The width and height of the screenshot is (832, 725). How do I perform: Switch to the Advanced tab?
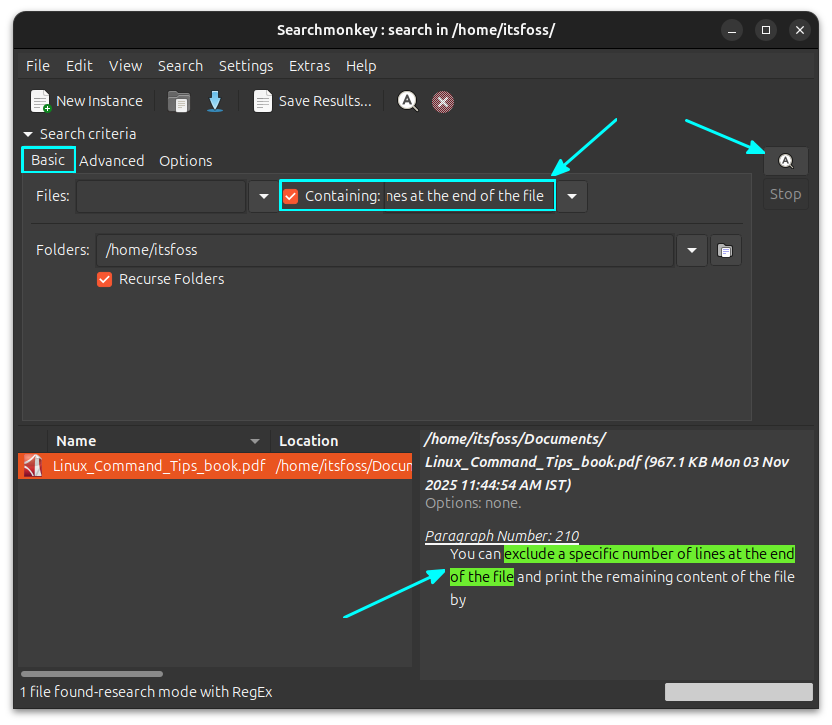tap(112, 160)
